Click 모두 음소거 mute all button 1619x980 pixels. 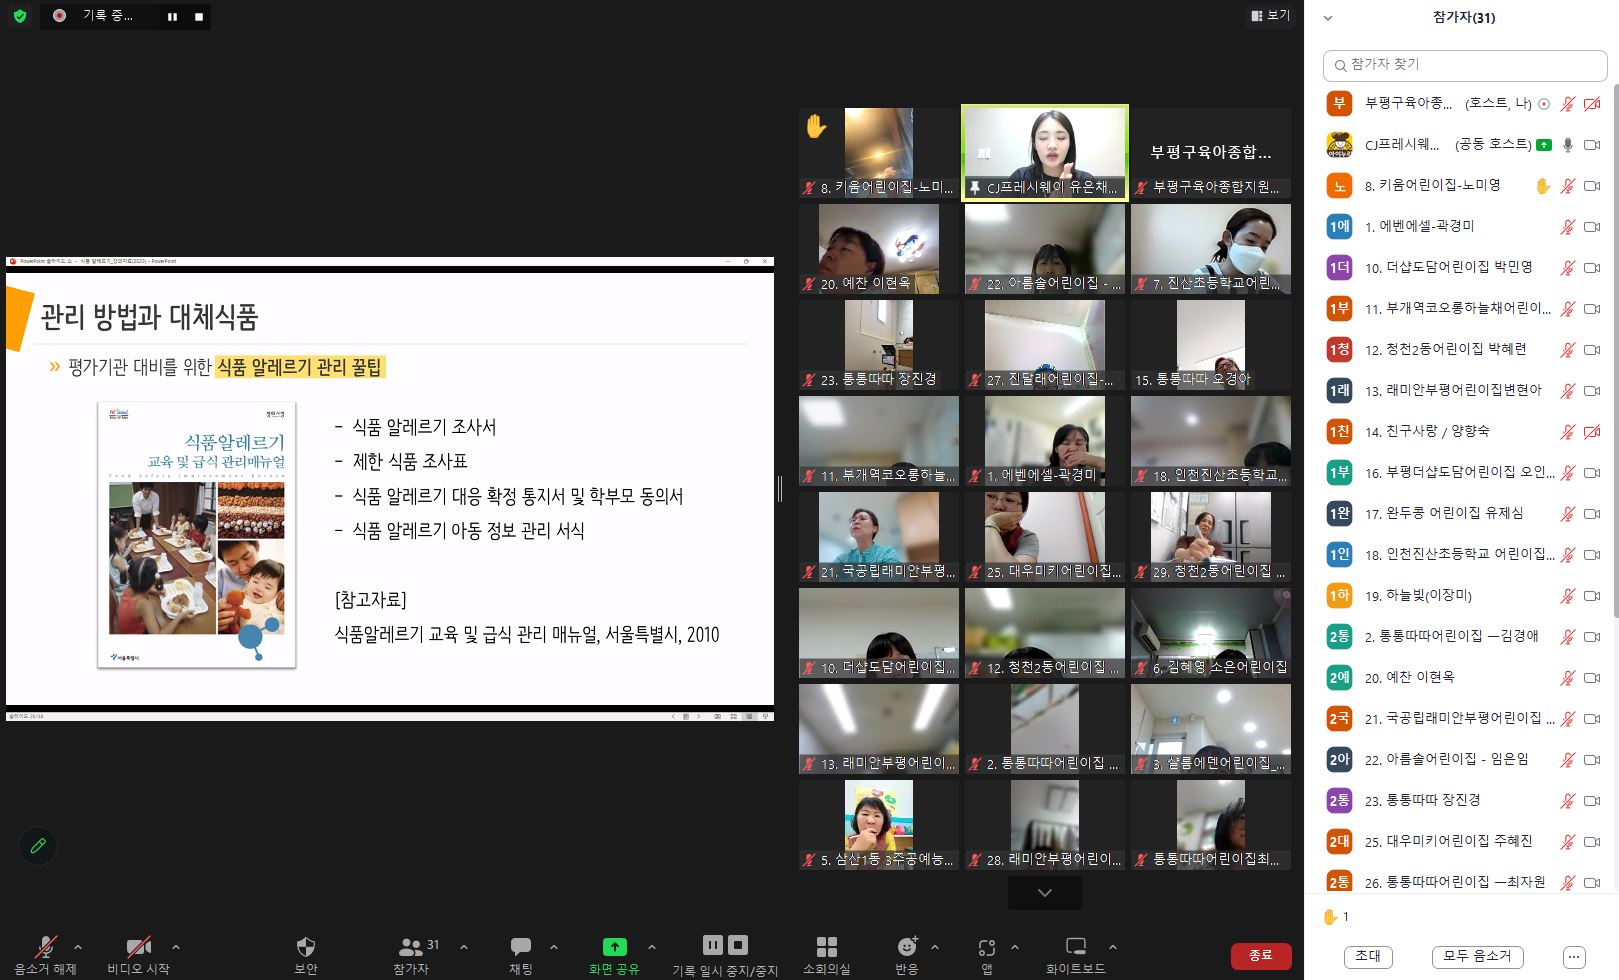(x=1478, y=956)
